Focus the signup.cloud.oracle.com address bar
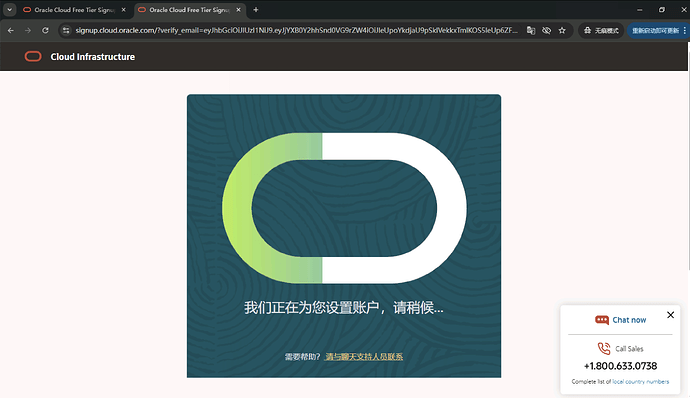The image size is (690, 398). [x=296, y=30]
